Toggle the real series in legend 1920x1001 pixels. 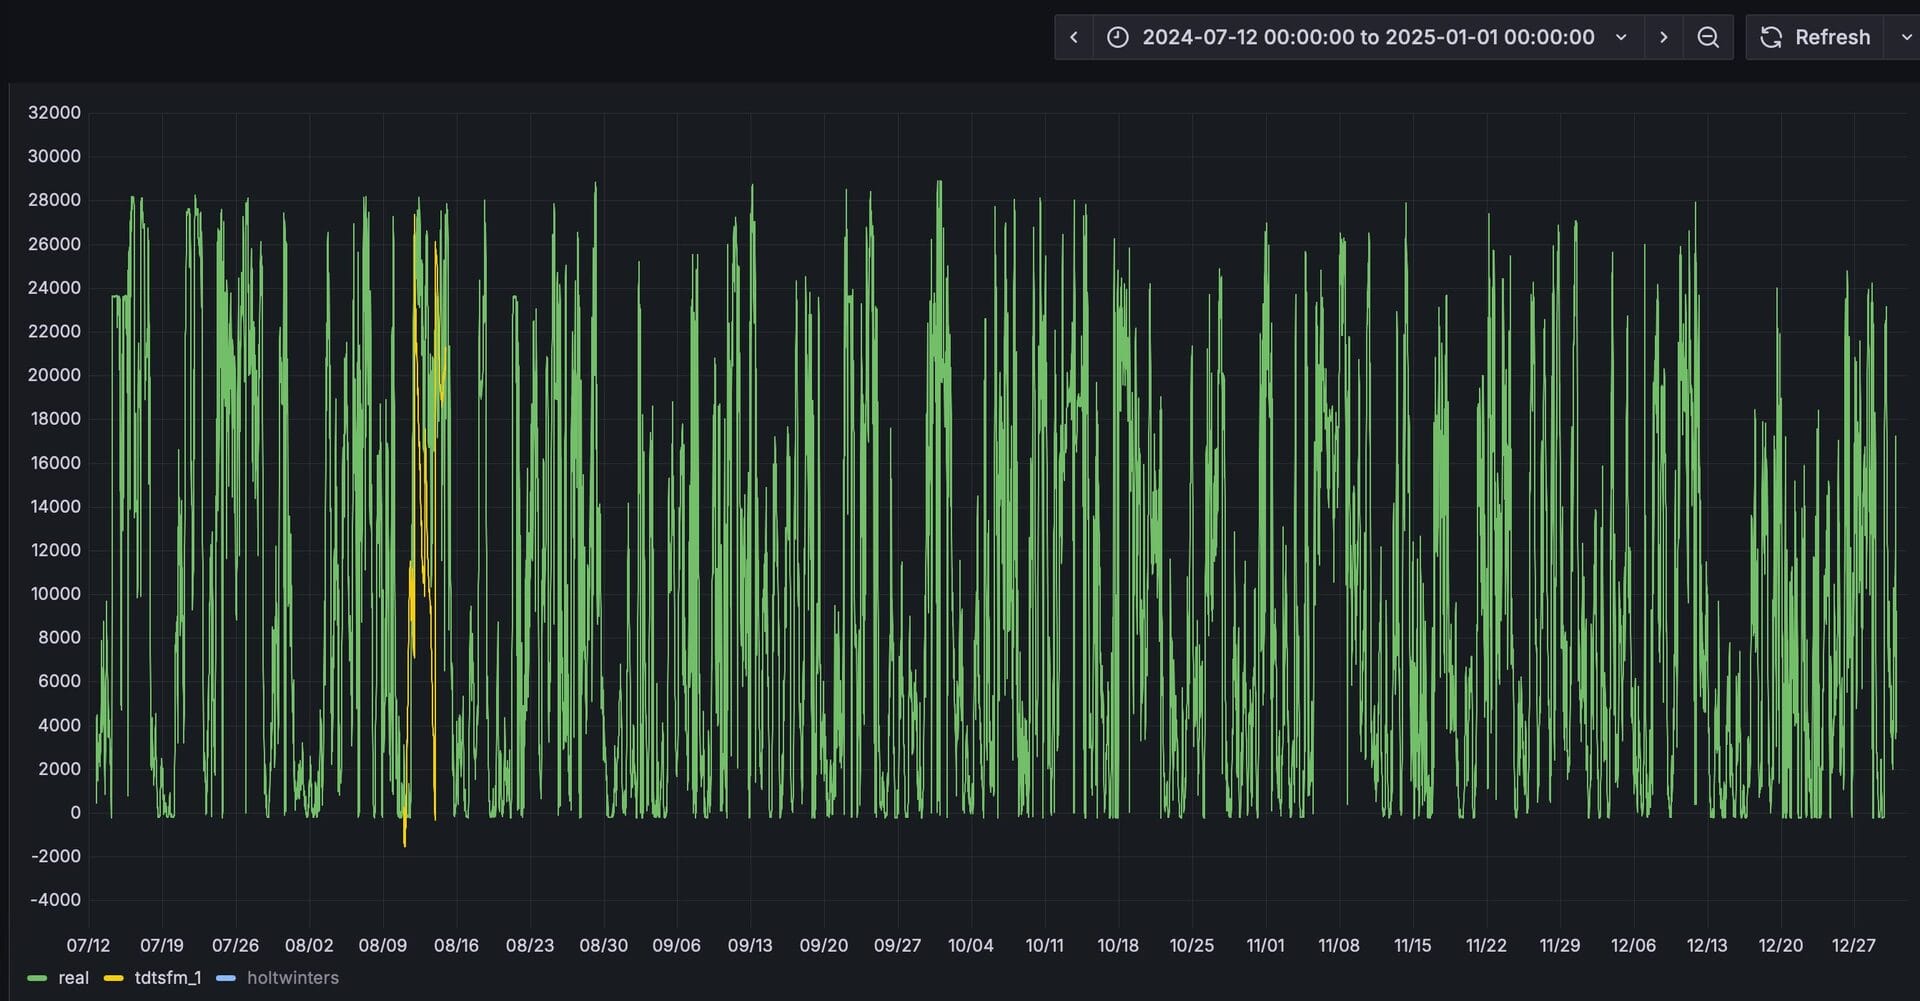point(73,978)
